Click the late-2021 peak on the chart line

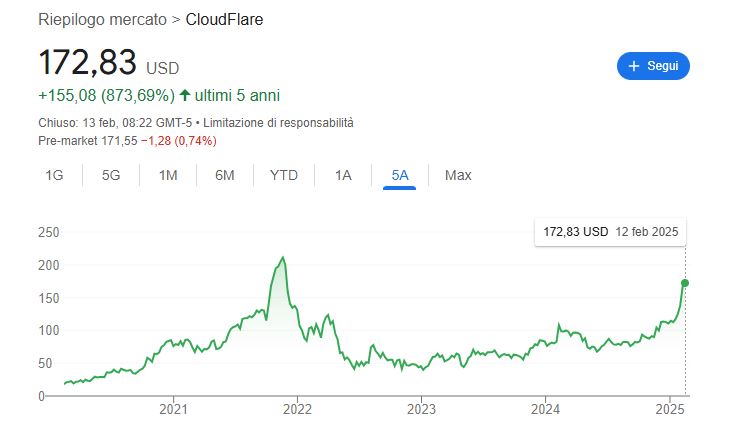[x=284, y=258]
